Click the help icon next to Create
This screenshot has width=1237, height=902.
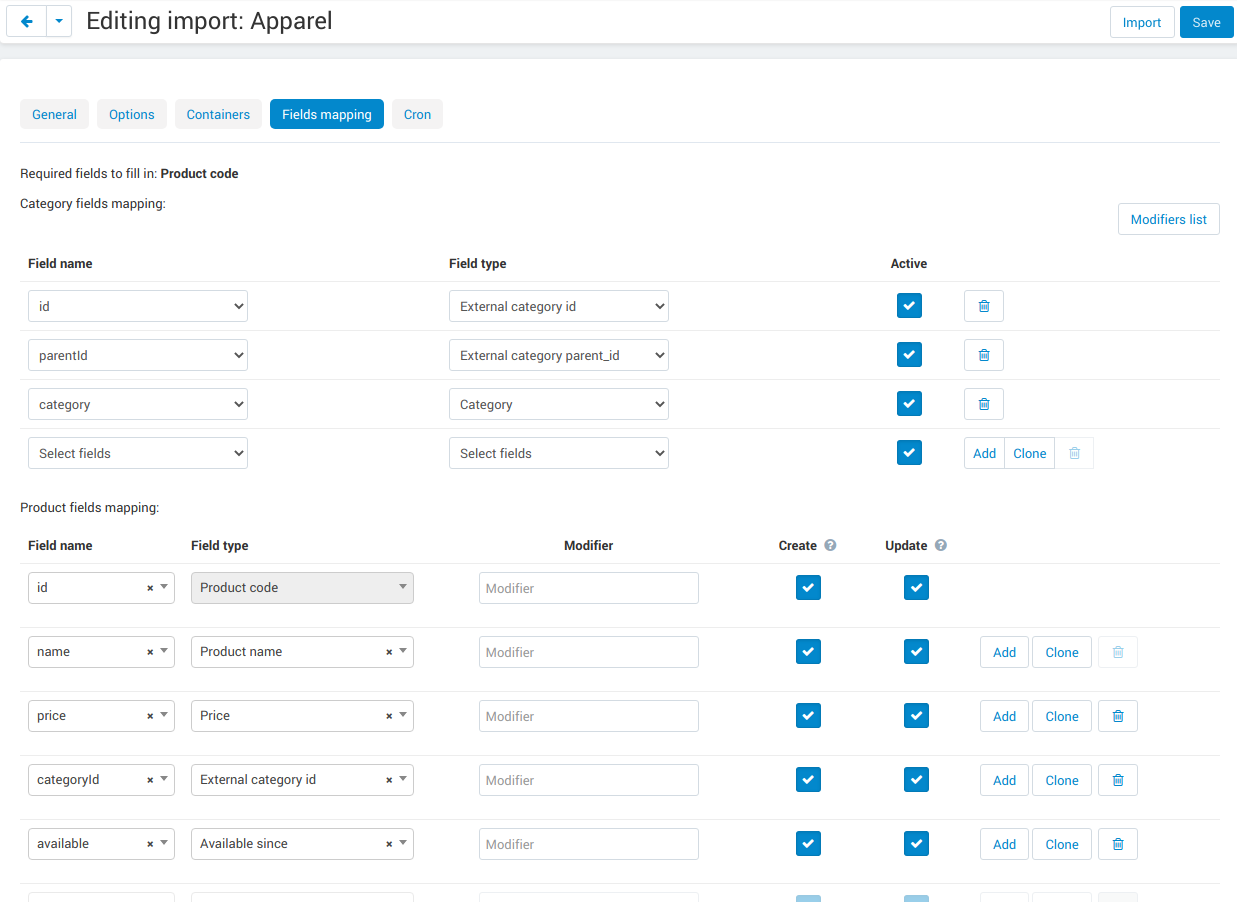coord(830,546)
